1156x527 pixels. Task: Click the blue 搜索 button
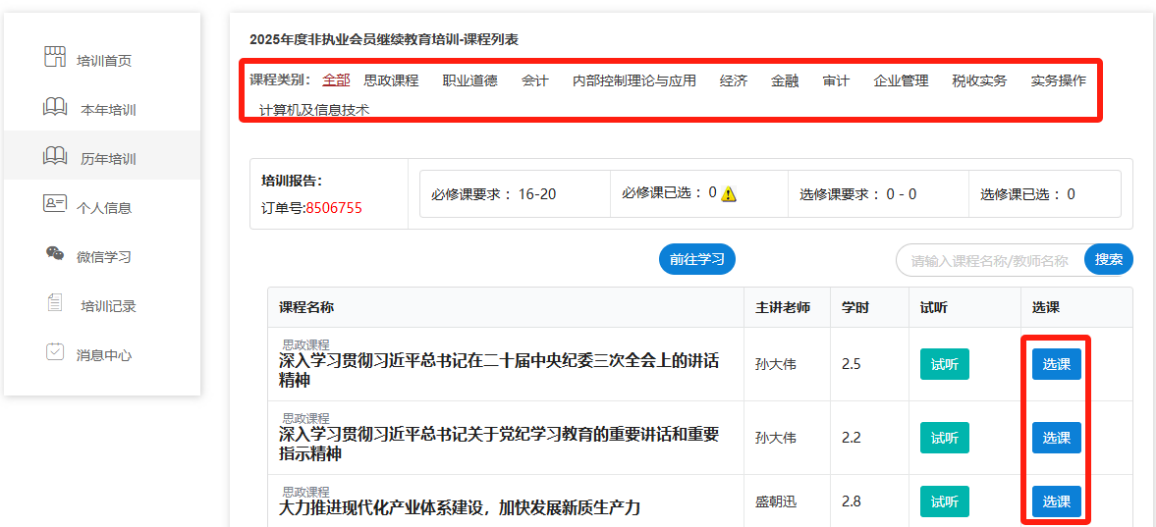click(x=1108, y=260)
